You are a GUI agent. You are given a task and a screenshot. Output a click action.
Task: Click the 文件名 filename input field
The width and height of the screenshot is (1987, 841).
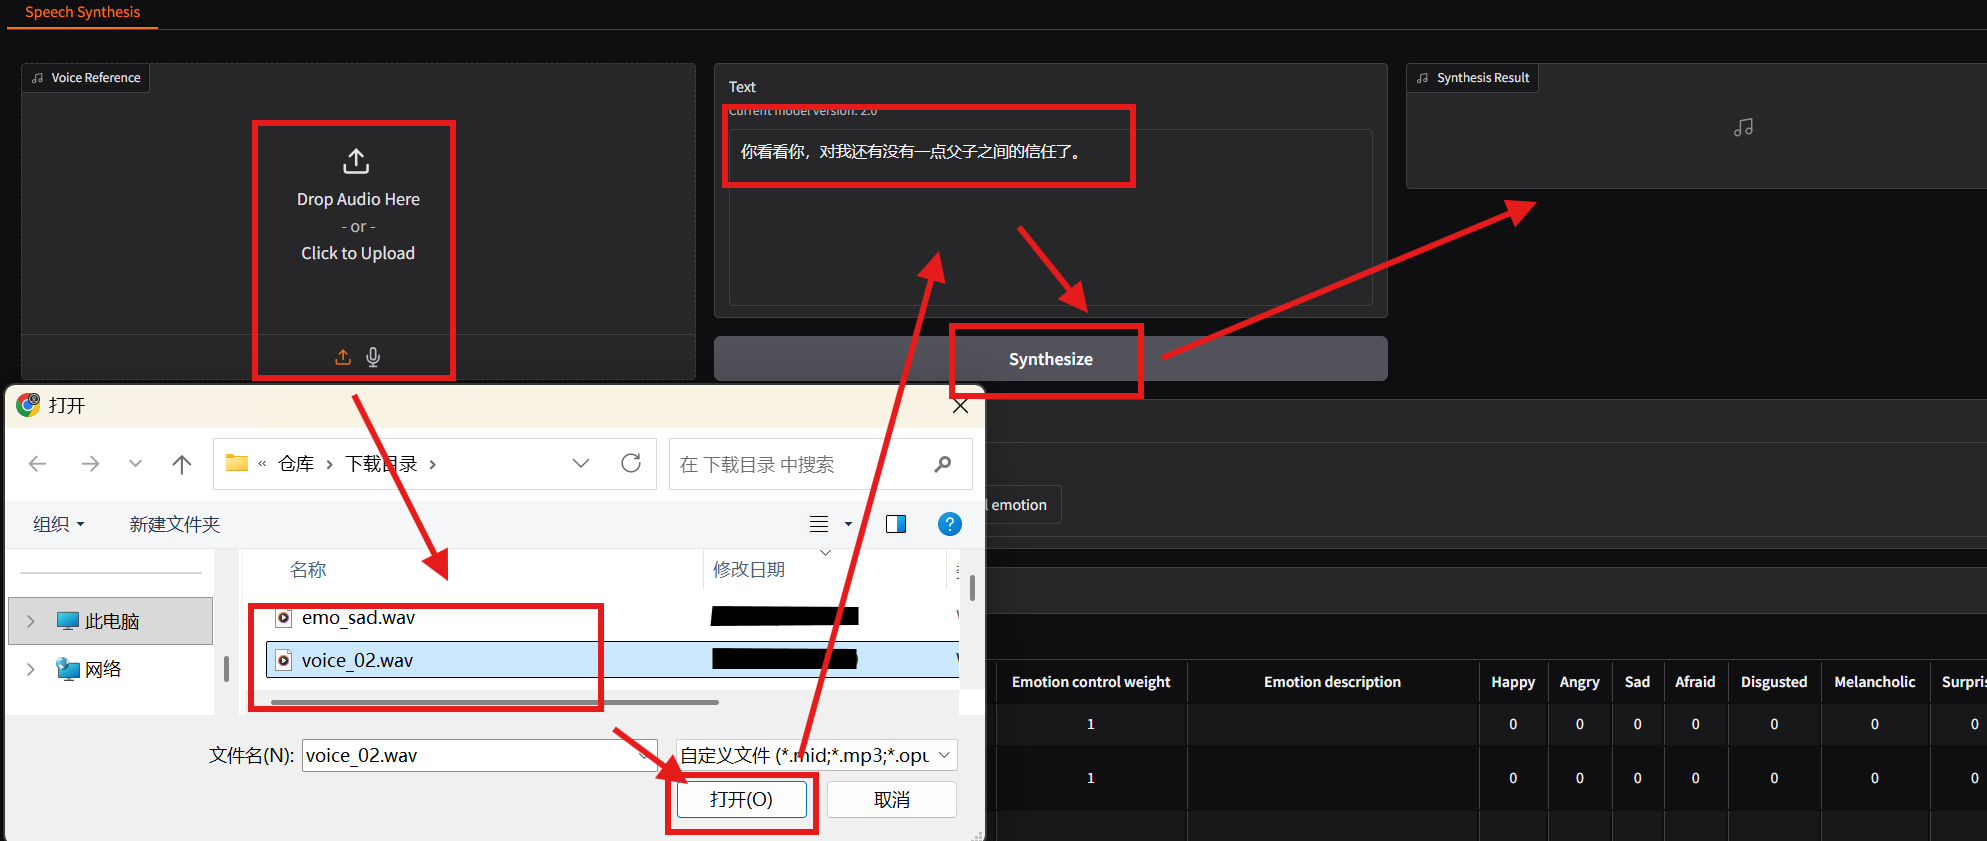(470, 755)
